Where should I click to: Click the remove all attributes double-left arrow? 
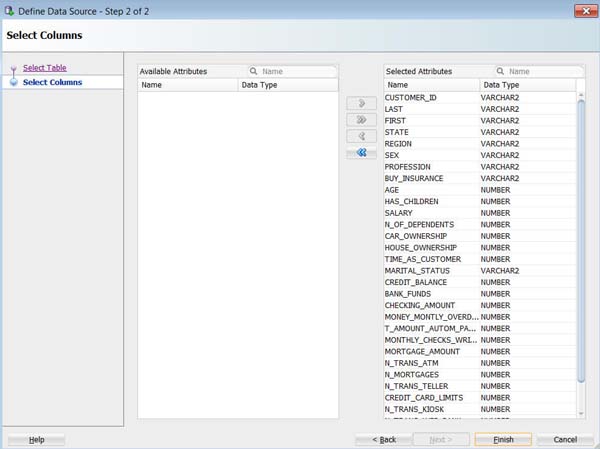(361, 153)
